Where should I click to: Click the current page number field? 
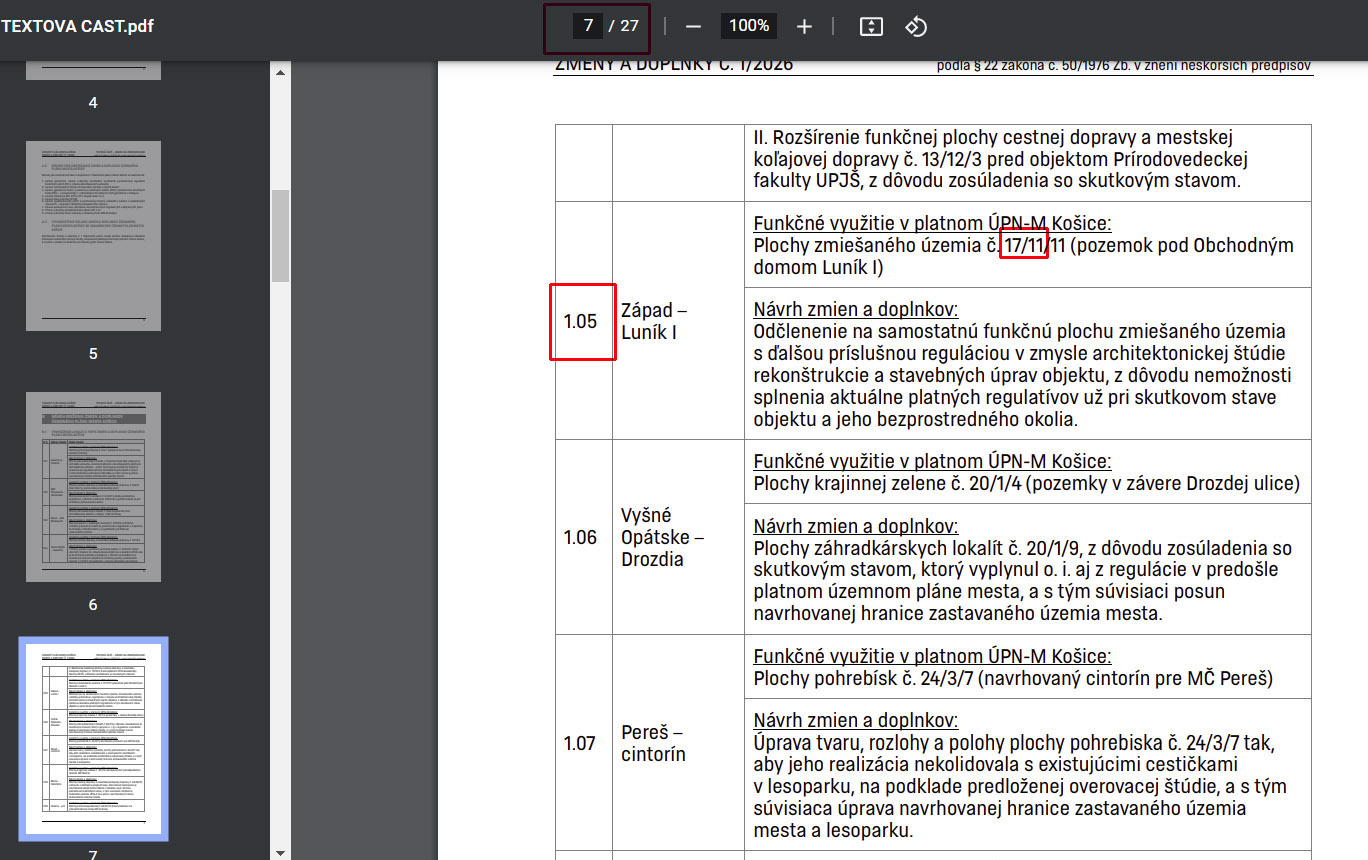pos(588,26)
